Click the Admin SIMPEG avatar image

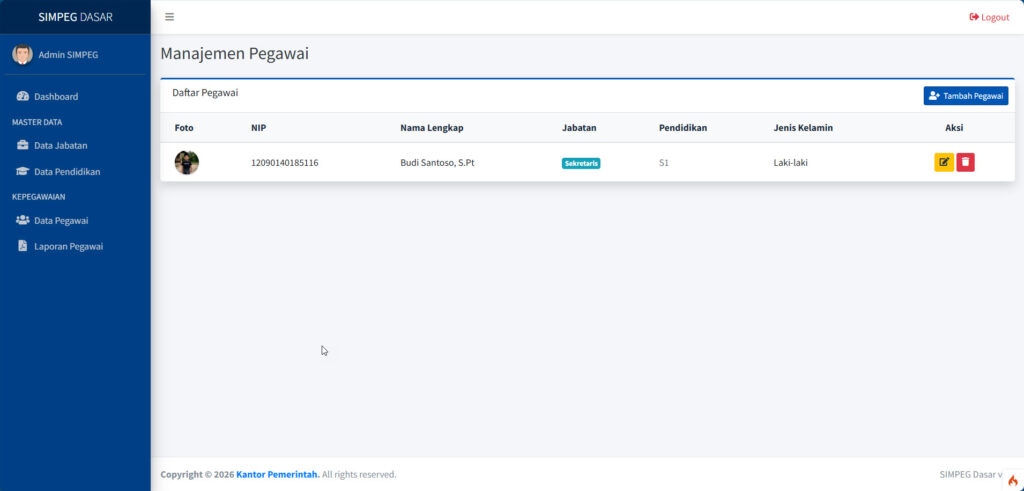point(22,54)
